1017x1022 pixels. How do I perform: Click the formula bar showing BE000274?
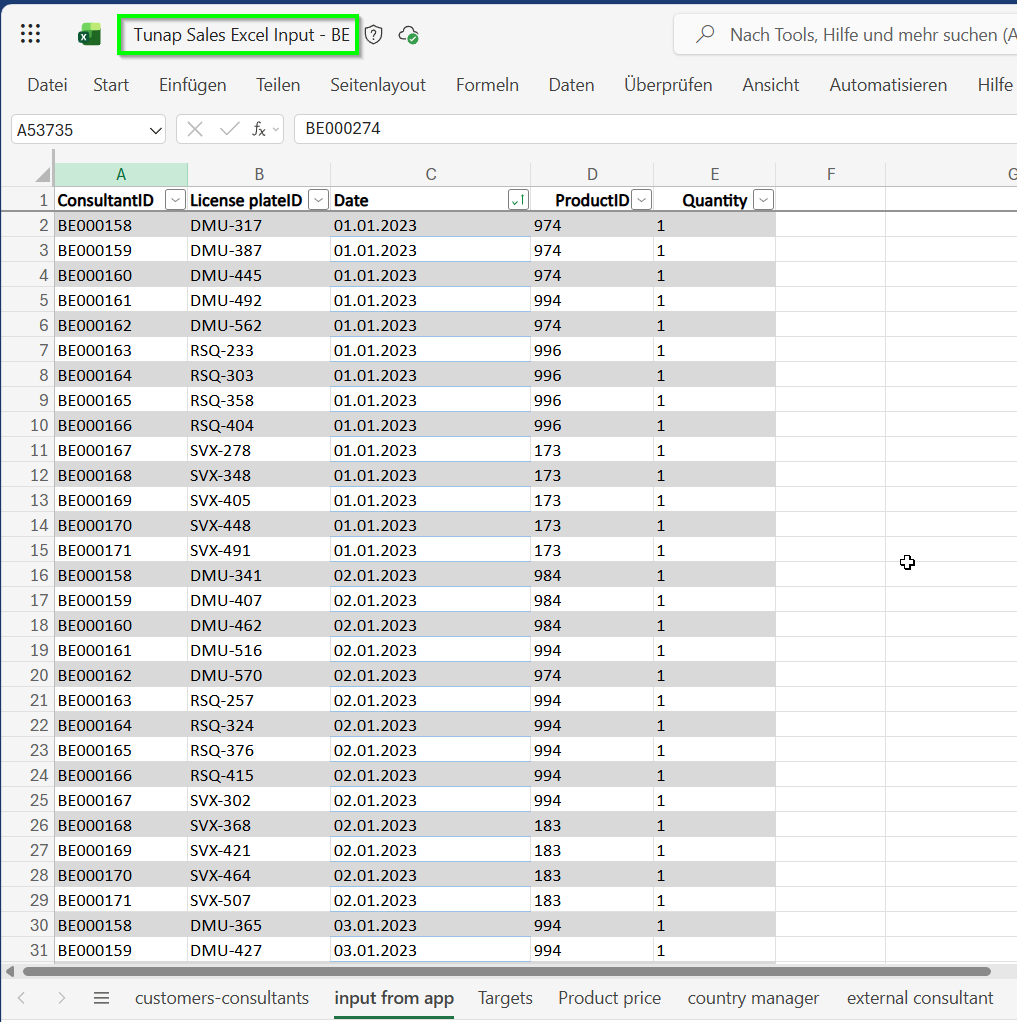pyautogui.click(x=655, y=129)
